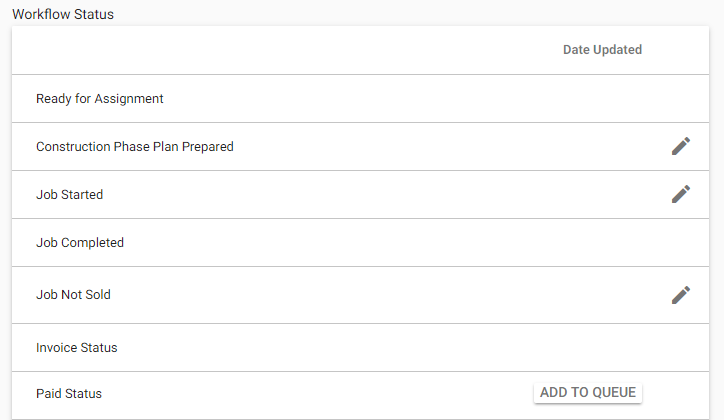This screenshot has width=724, height=420.
Task: Click the pencil icon for Job Started
Action: (681, 194)
